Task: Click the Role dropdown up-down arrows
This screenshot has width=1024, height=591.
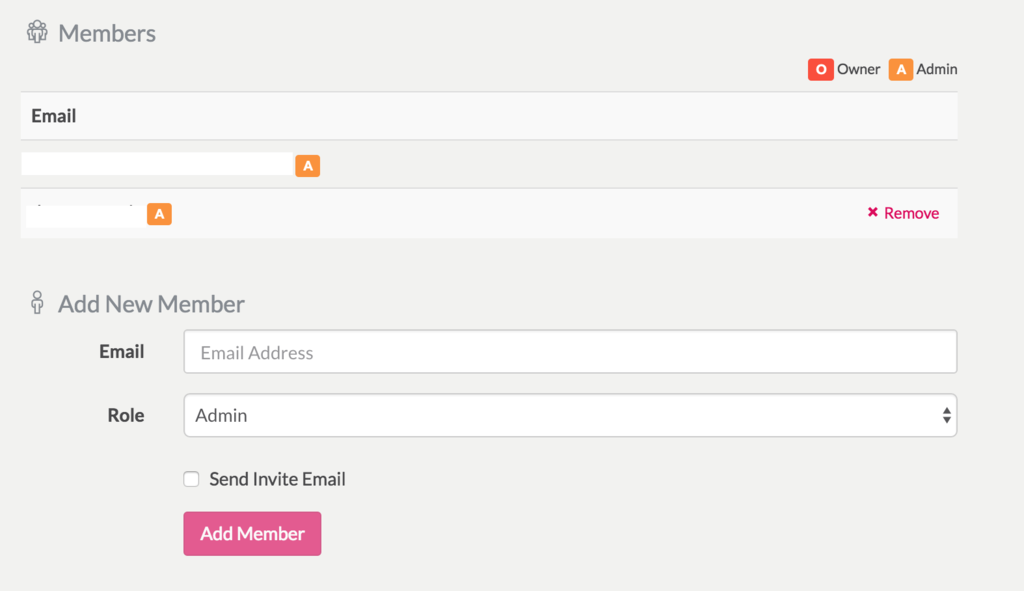Action: pyautogui.click(x=946, y=415)
